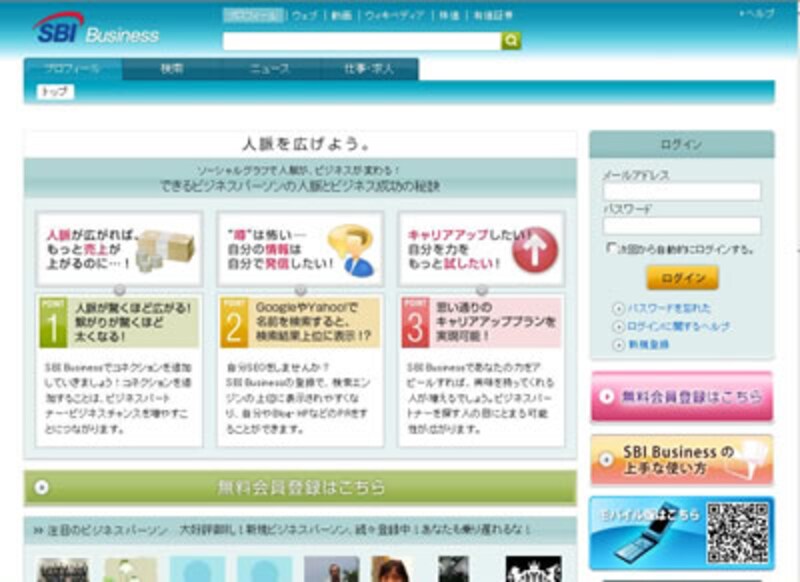Click the ログイン button
Viewport: 800px width, 582px height.
click(682, 276)
